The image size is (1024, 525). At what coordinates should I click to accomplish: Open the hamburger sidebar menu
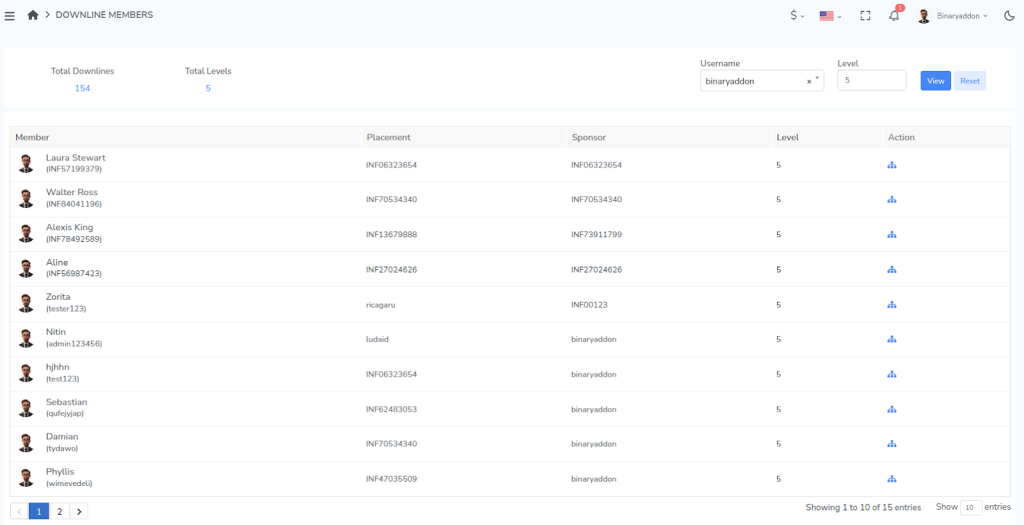pyautogui.click(x=10, y=15)
